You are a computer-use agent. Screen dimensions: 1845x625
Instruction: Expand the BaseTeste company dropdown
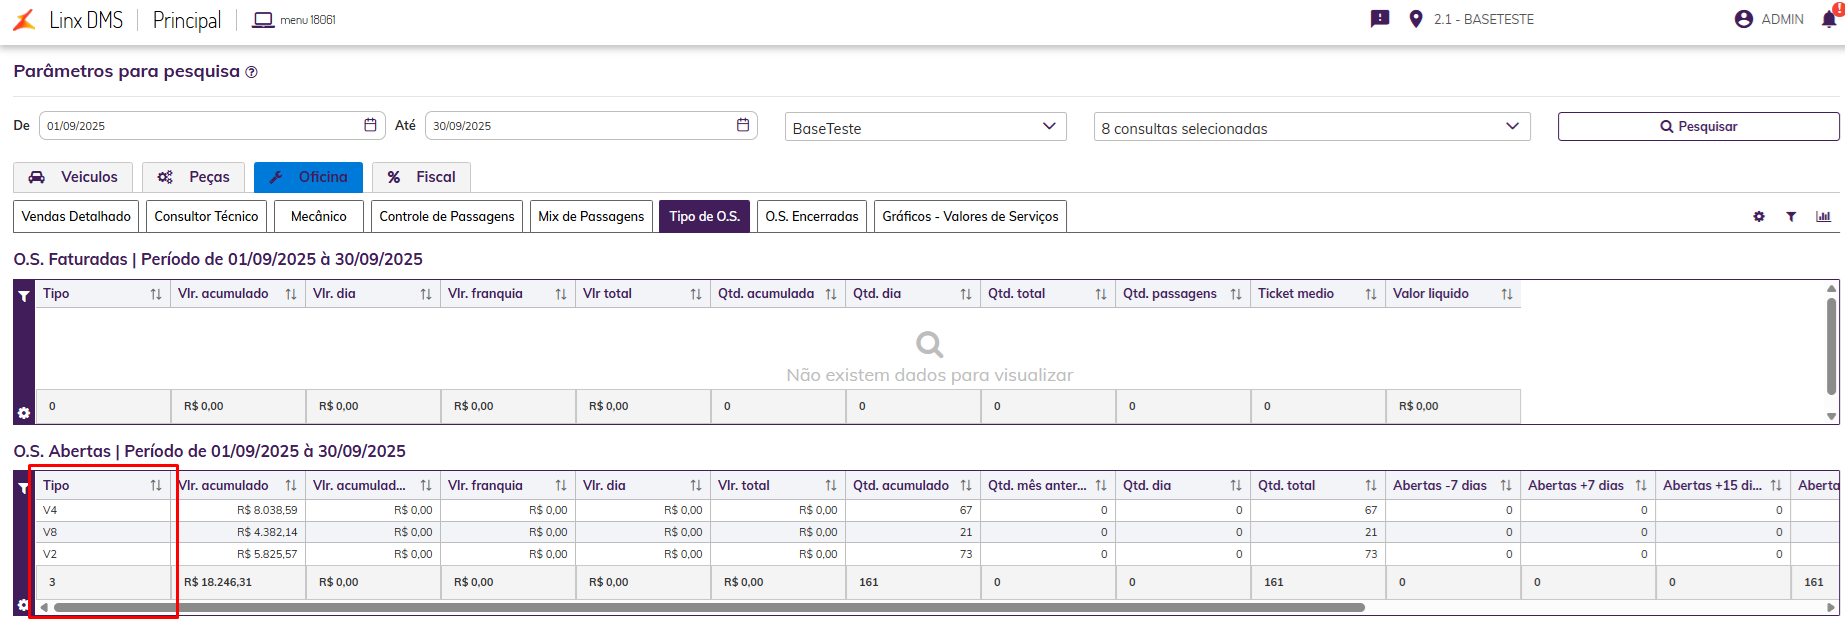pyautogui.click(x=1049, y=126)
